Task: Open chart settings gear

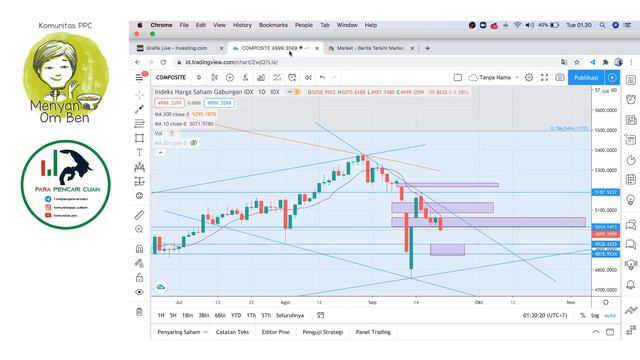Action: point(529,77)
